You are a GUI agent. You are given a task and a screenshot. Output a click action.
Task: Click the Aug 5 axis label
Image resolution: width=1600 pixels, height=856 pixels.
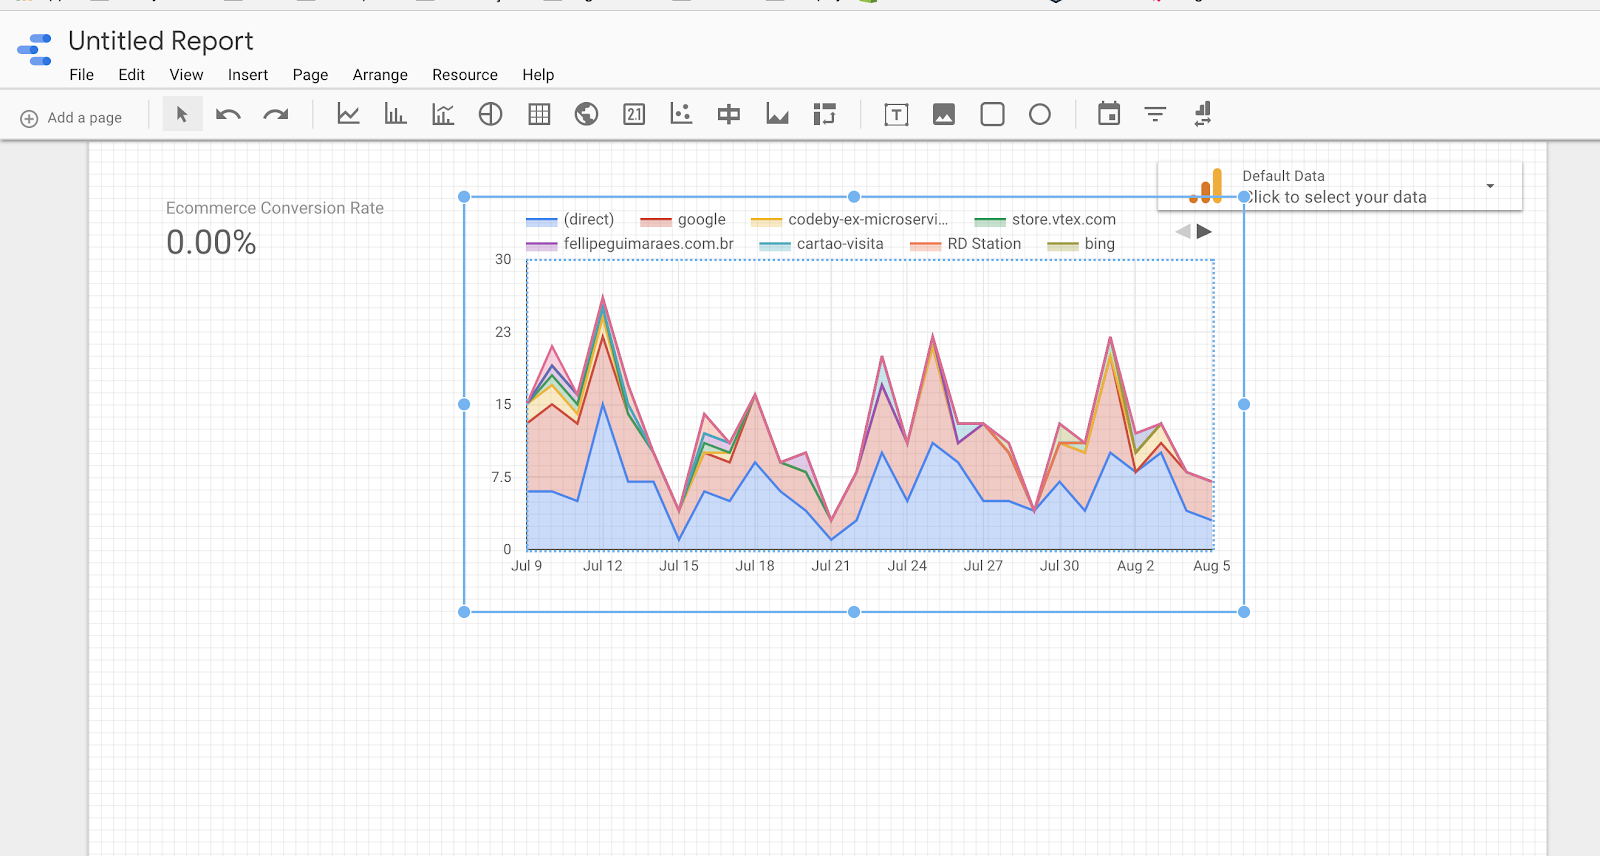[1211, 566]
